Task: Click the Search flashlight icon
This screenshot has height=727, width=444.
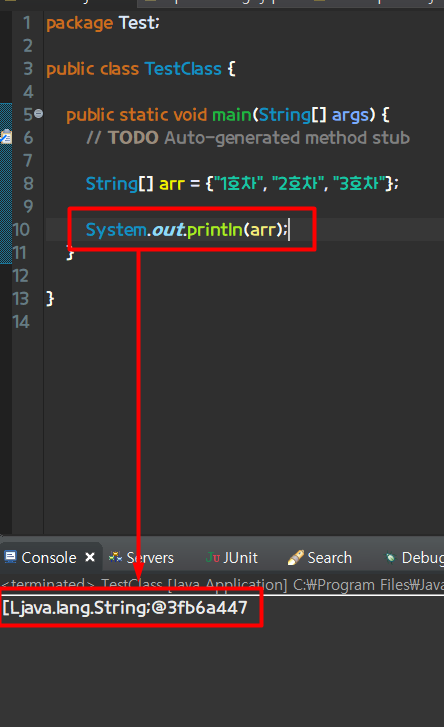Action: coord(295,557)
